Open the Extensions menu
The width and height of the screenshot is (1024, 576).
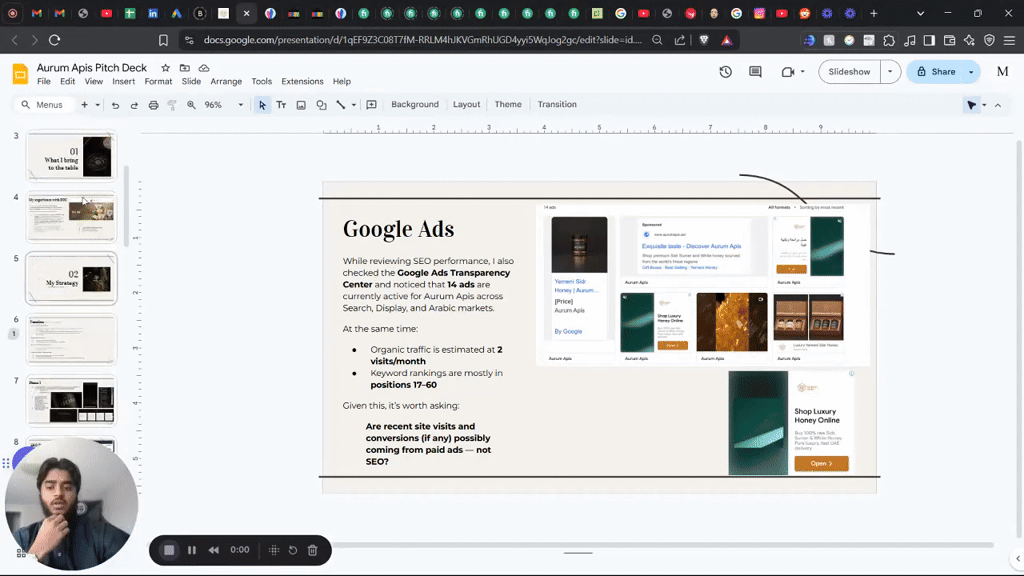[302, 82]
